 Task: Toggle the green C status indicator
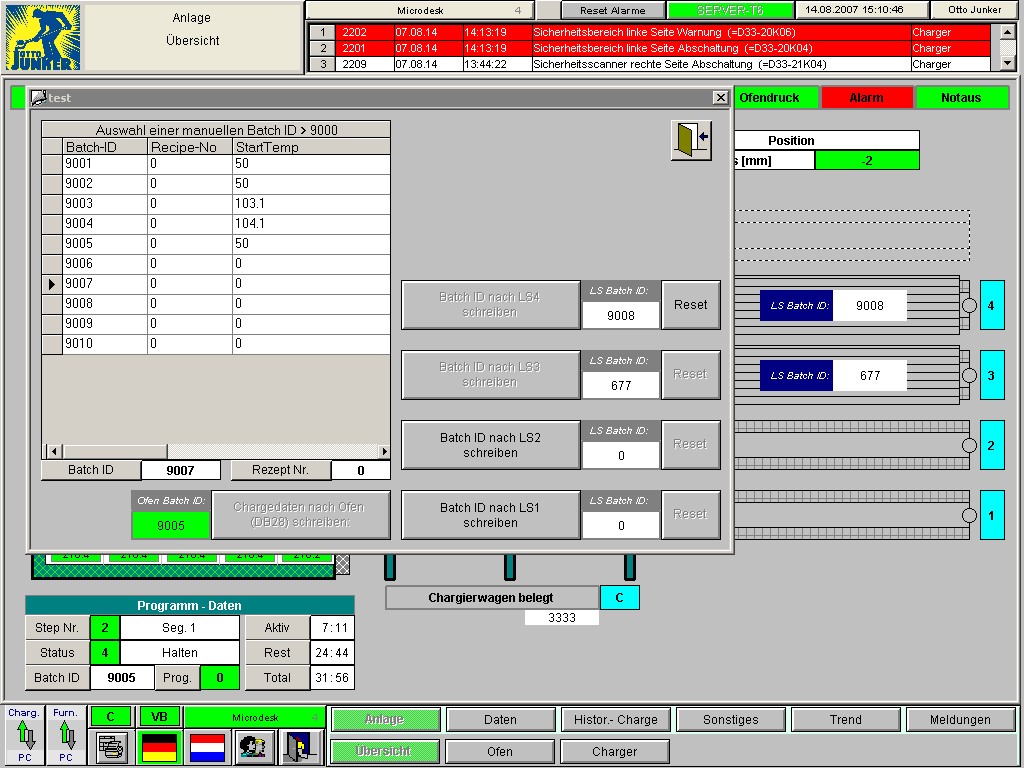[x=111, y=717]
